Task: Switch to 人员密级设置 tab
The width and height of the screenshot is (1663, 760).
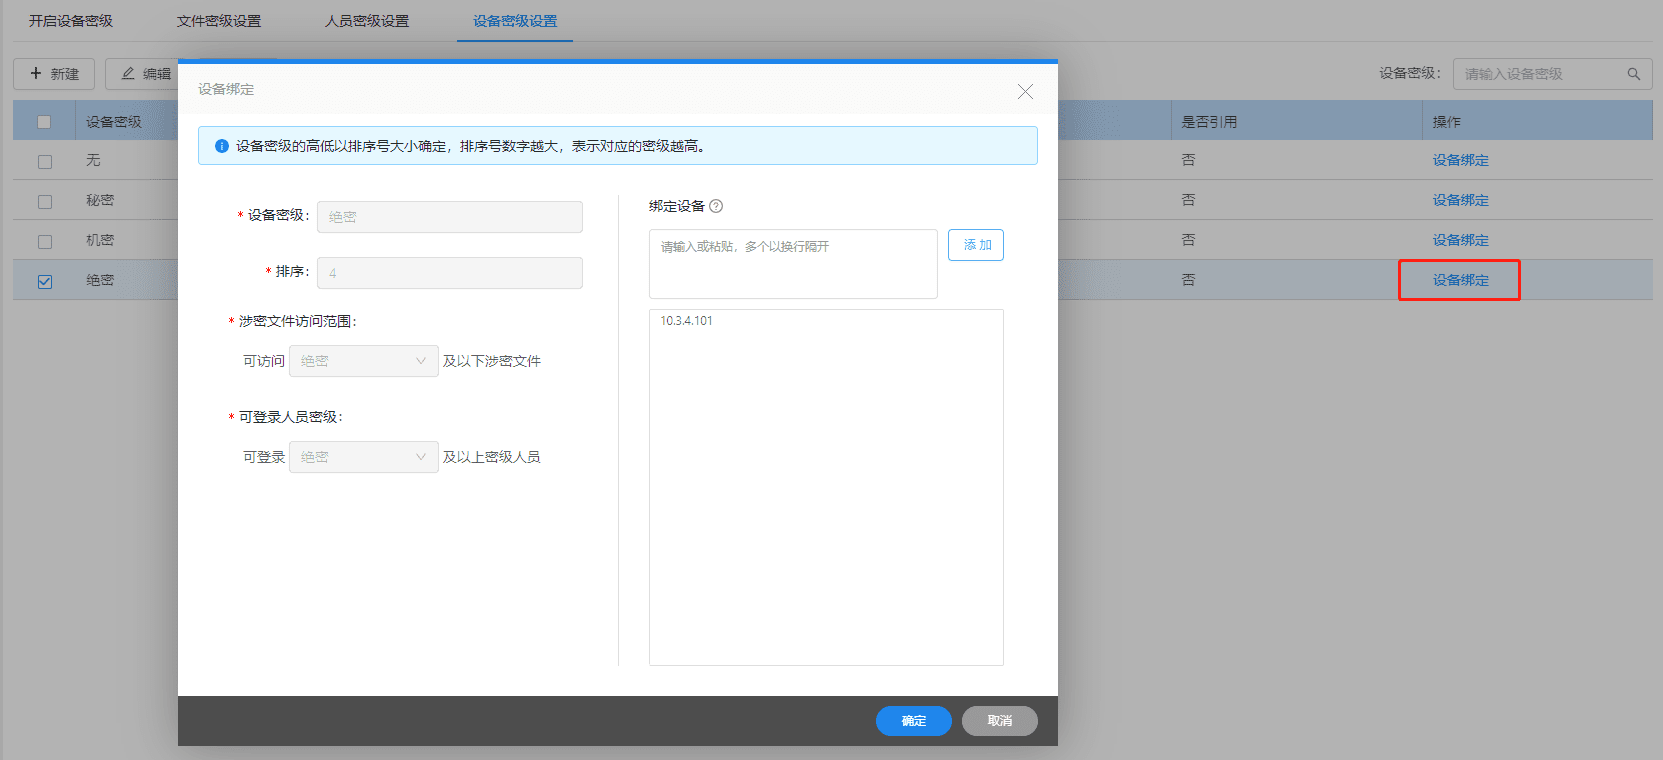Action: coord(367,21)
